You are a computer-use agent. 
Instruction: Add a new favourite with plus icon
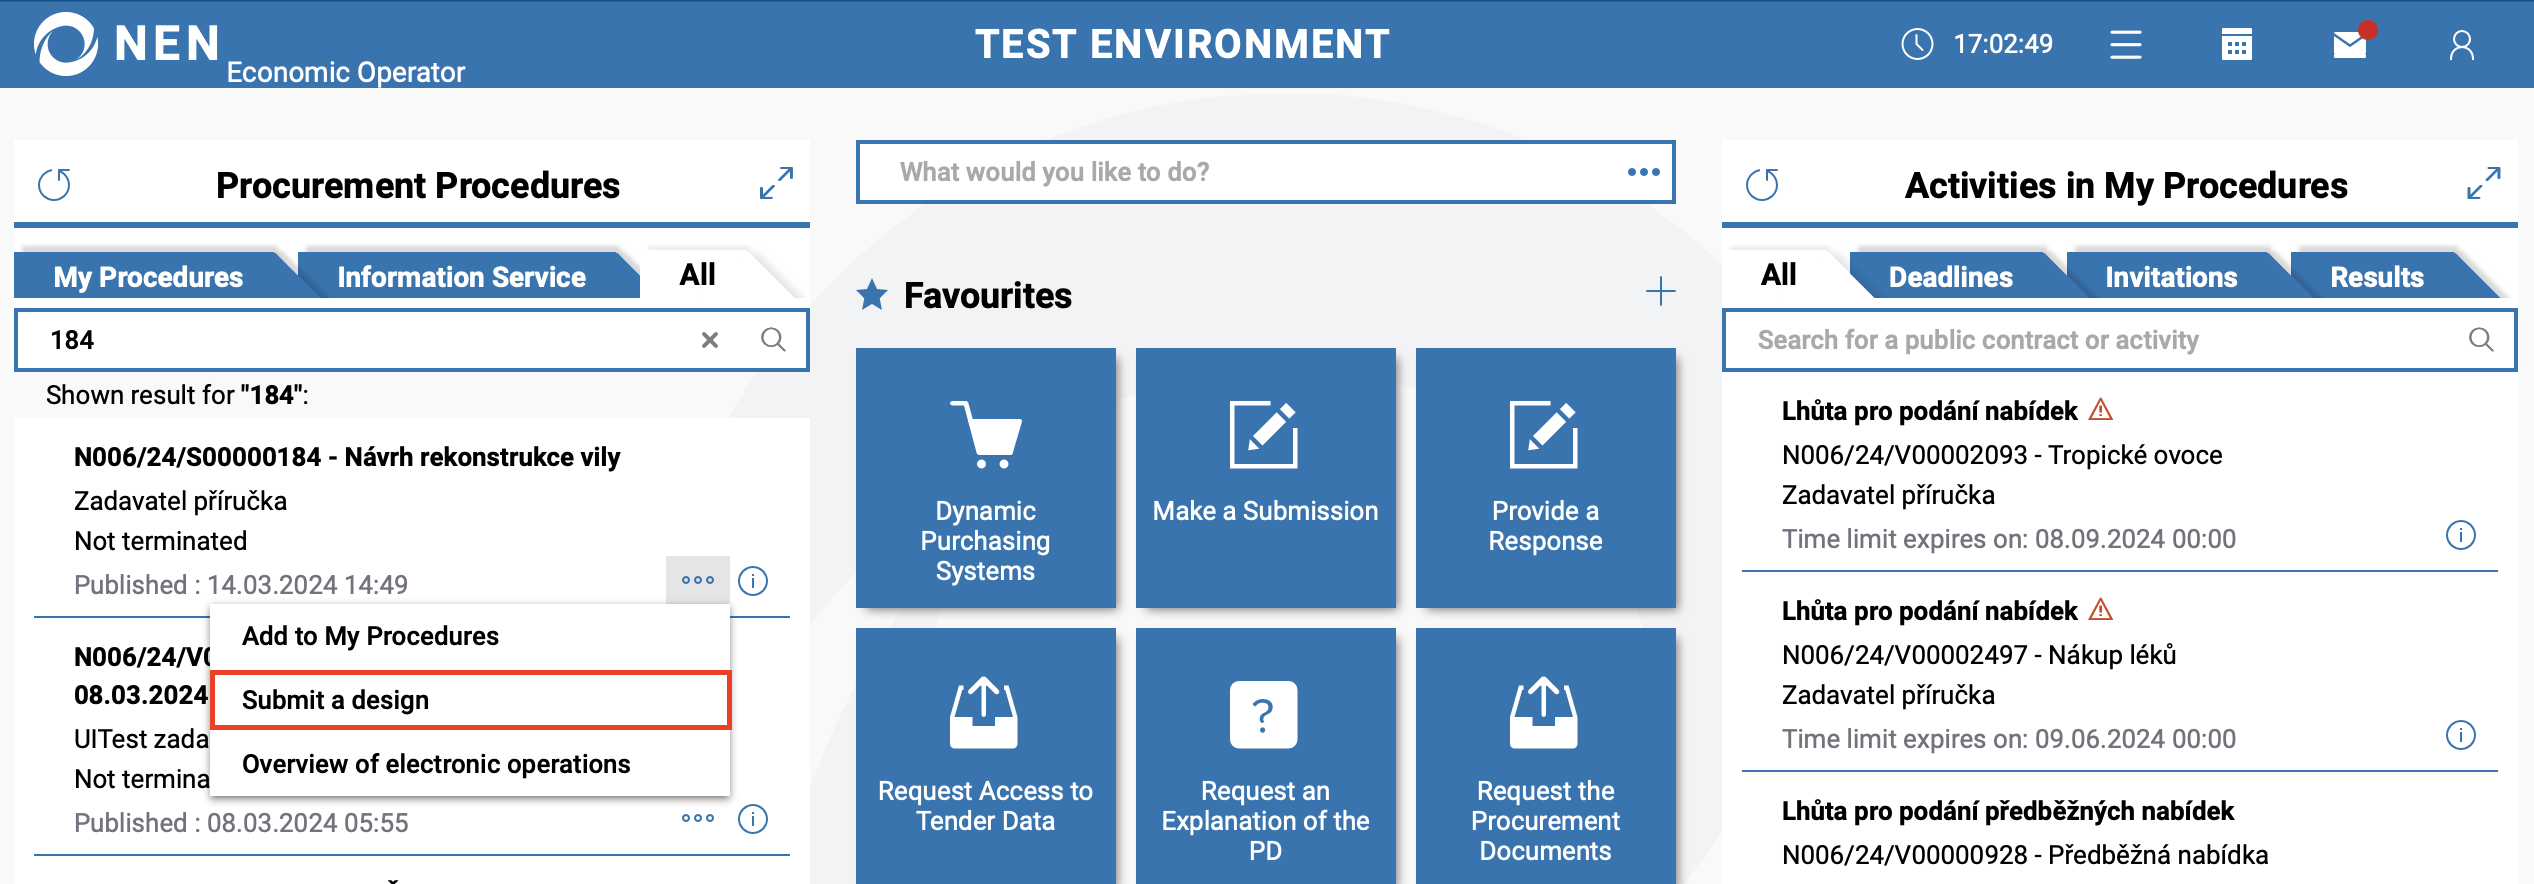click(1660, 292)
